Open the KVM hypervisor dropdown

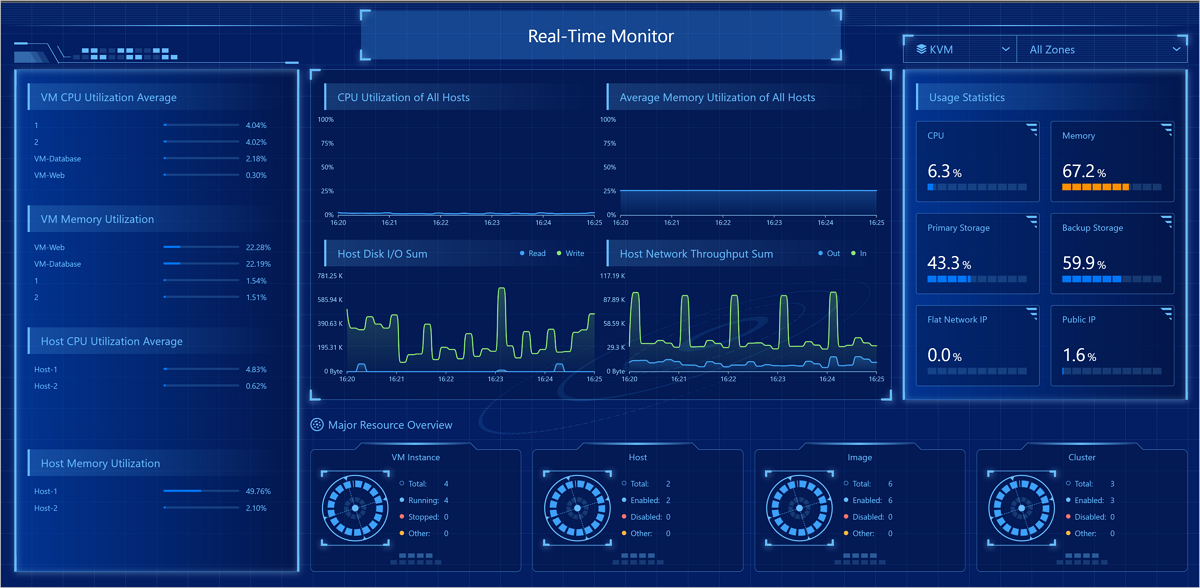pyautogui.click(x=959, y=49)
